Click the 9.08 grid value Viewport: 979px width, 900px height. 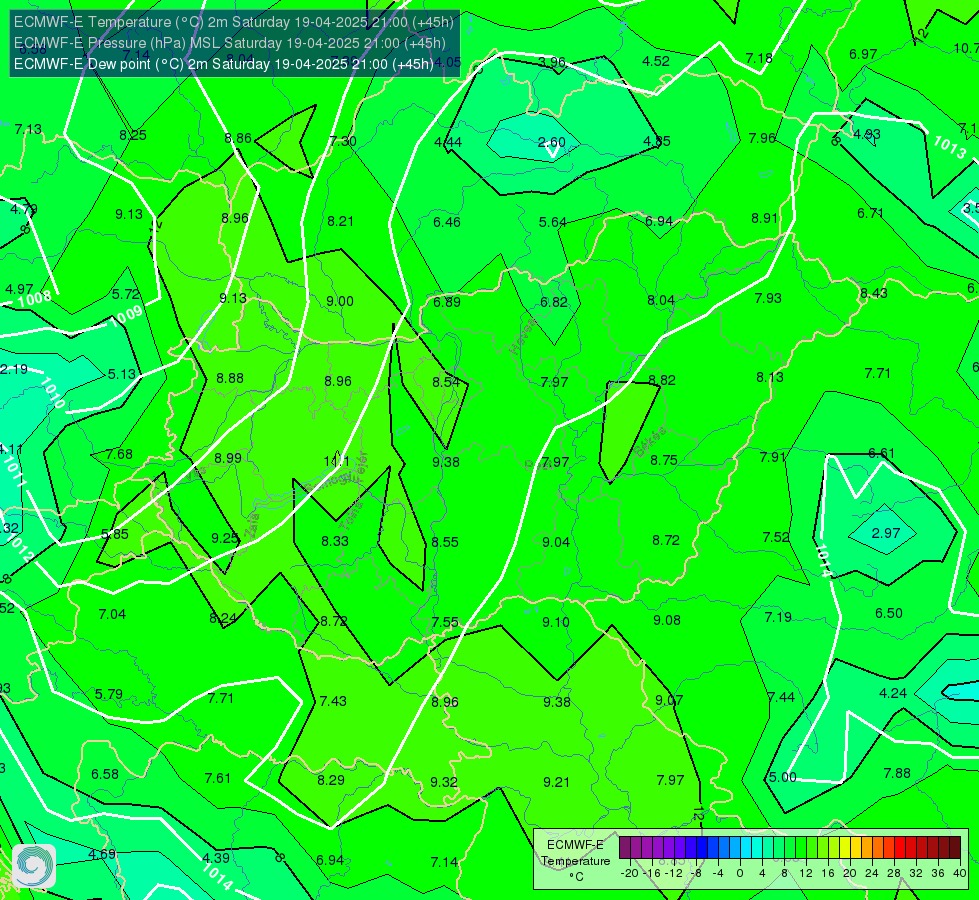point(667,620)
